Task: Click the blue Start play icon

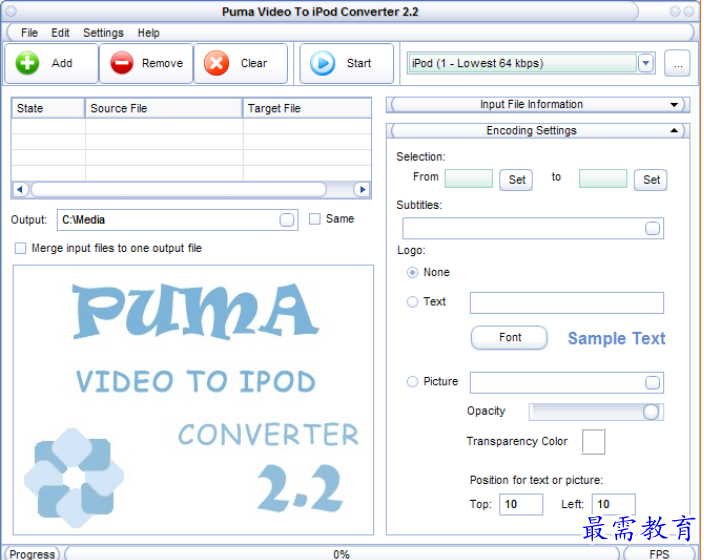Action: click(x=322, y=63)
